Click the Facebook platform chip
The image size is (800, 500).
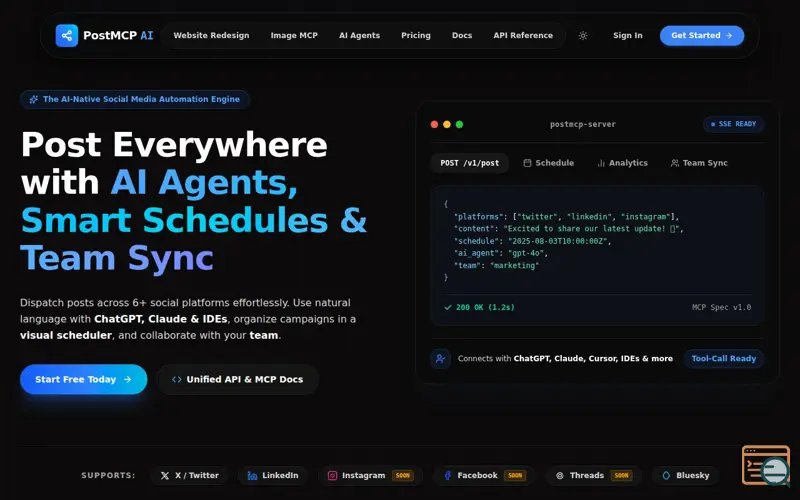coord(484,476)
